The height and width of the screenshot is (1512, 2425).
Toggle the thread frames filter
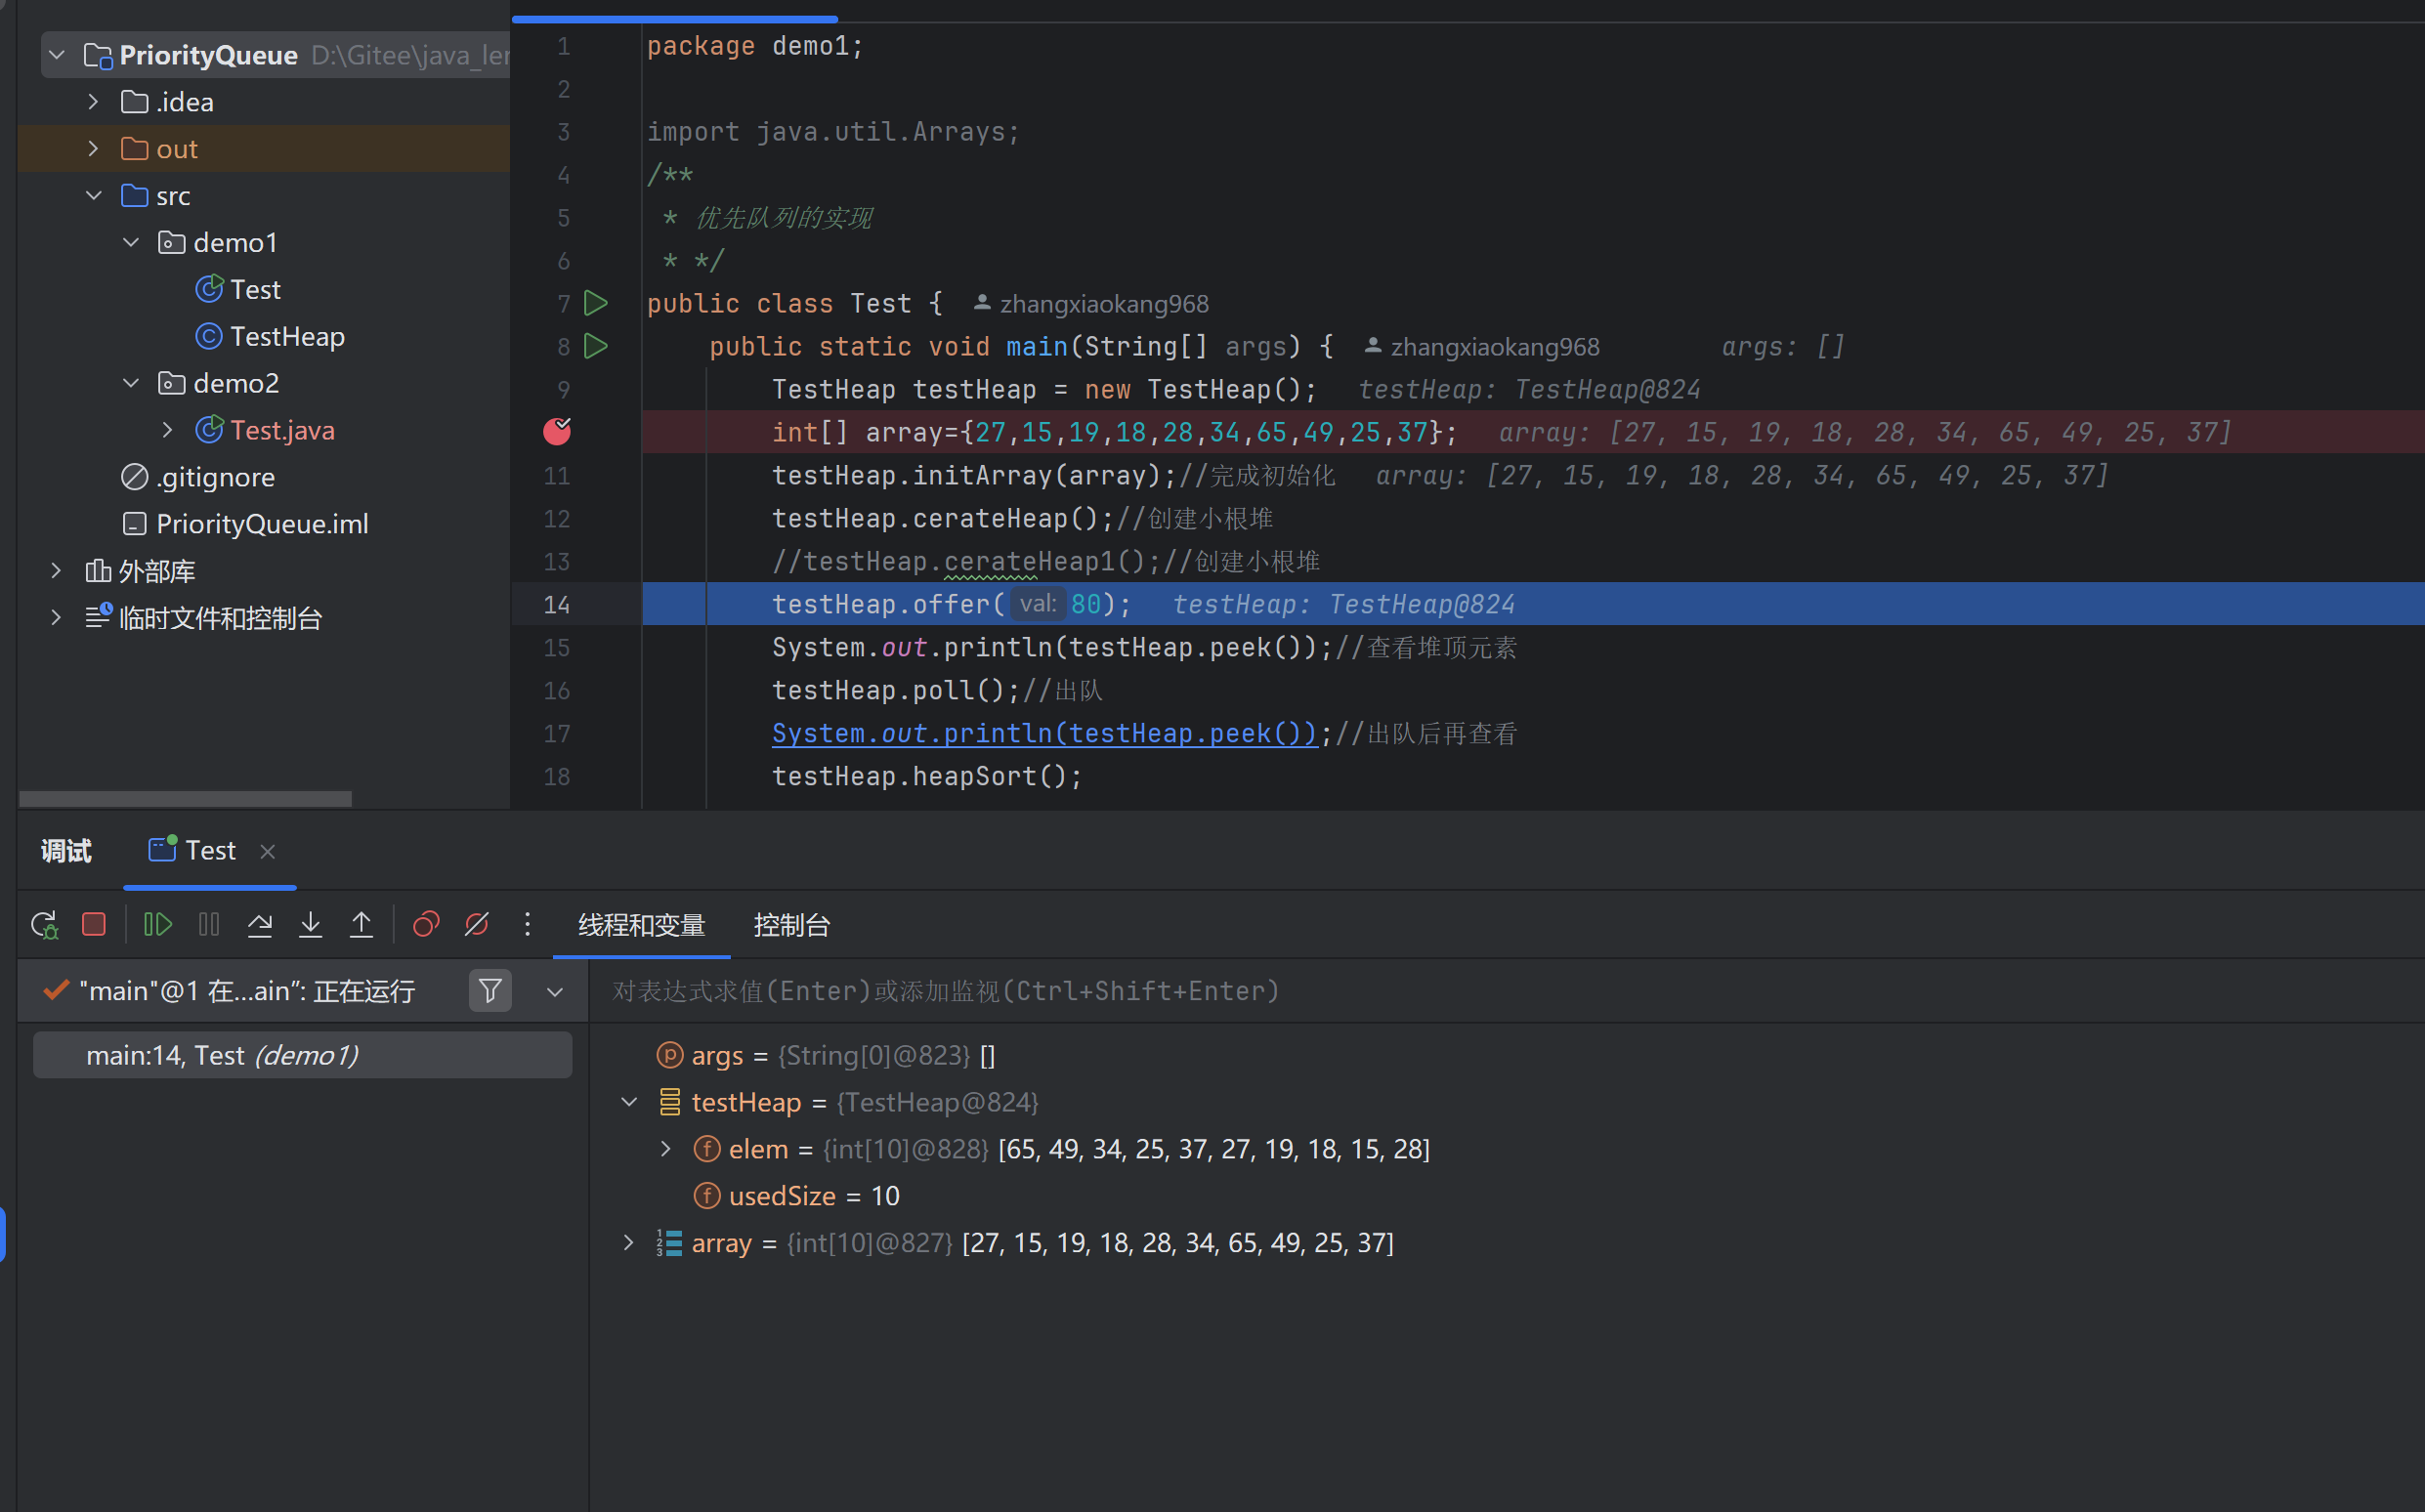coord(489,990)
